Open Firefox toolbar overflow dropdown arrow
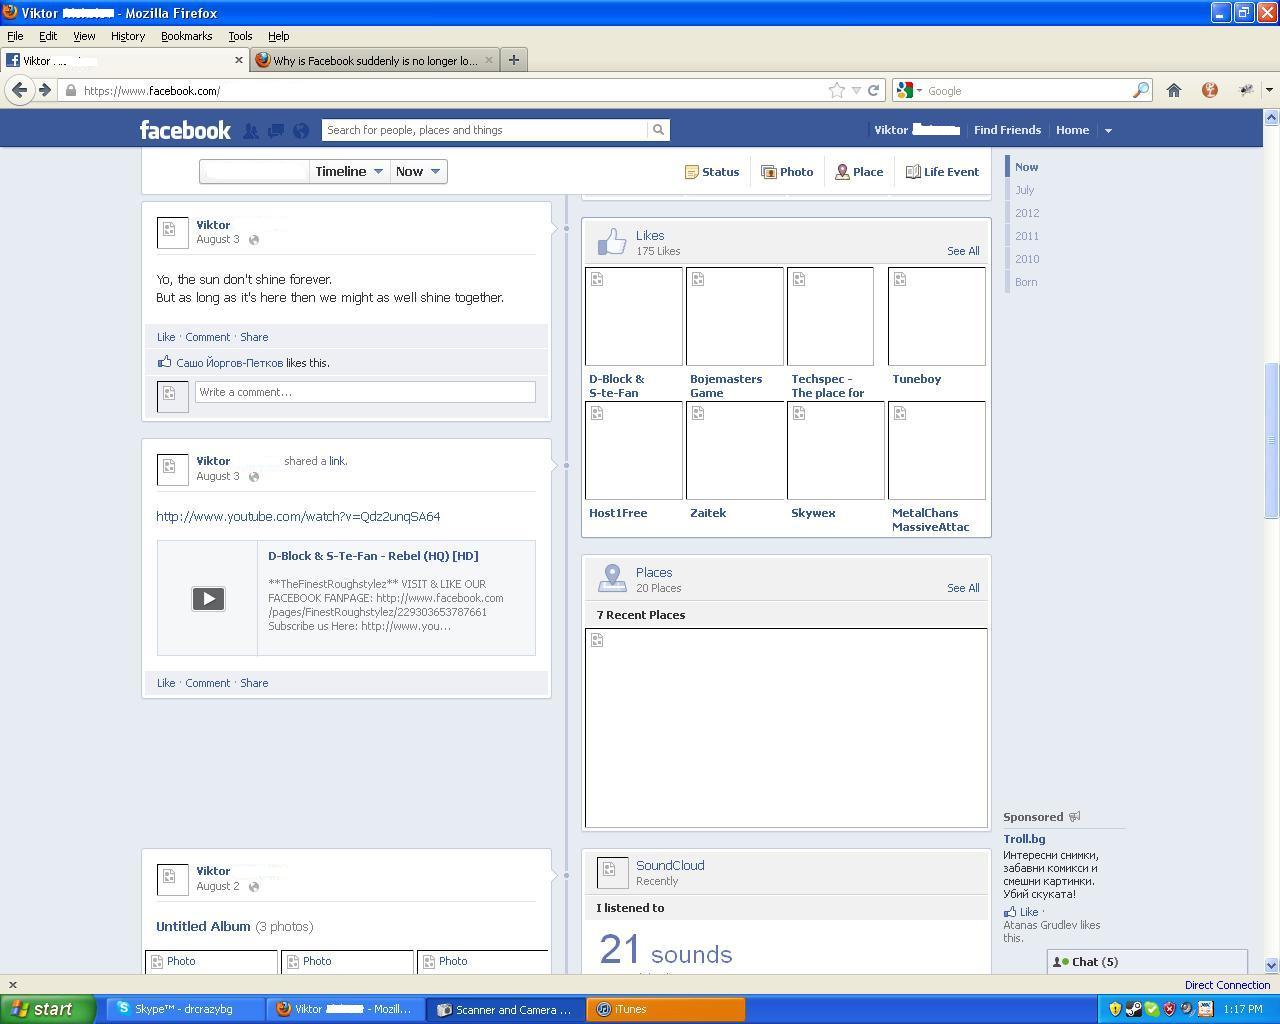The image size is (1280, 1024). [1269, 90]
